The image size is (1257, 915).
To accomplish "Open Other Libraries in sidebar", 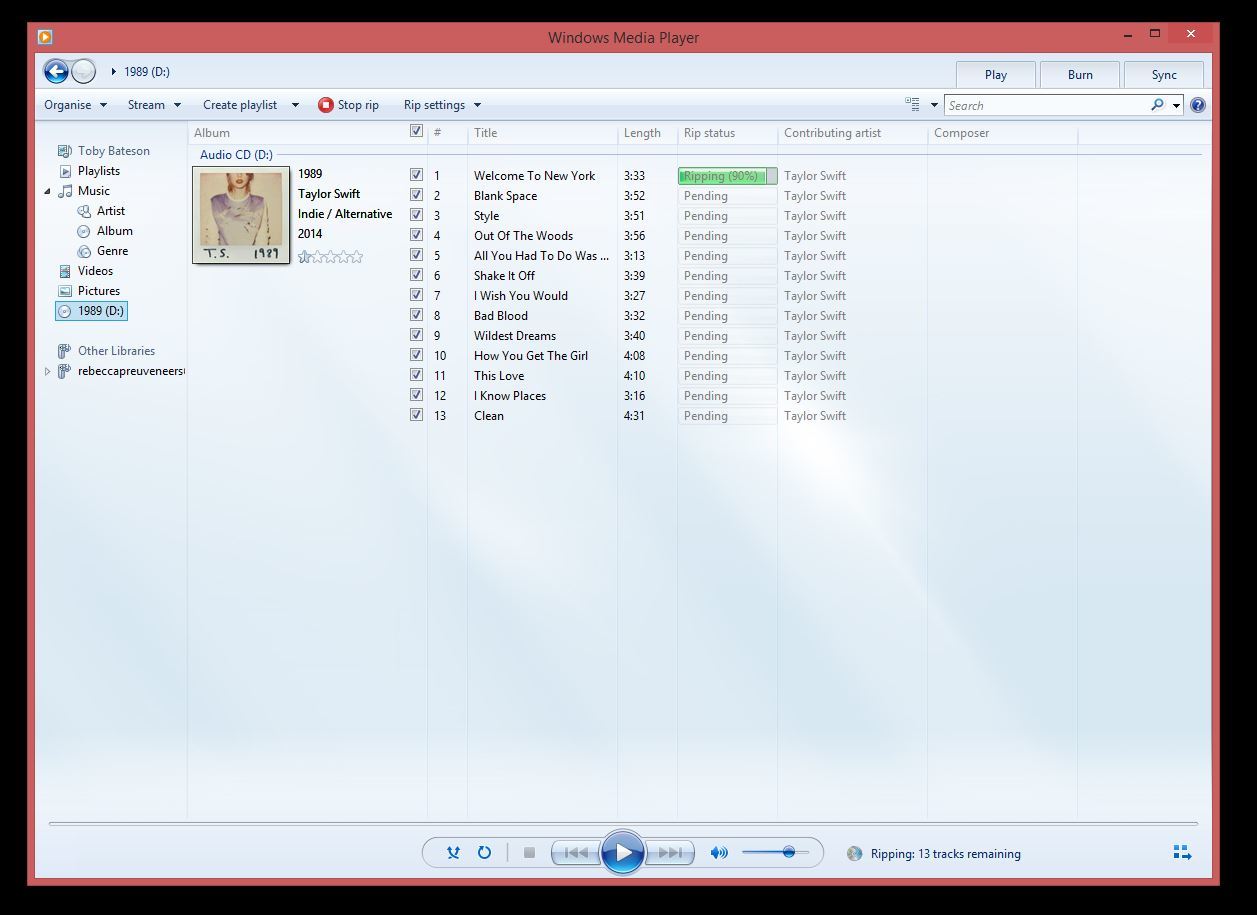I will (x=116, y=351).
